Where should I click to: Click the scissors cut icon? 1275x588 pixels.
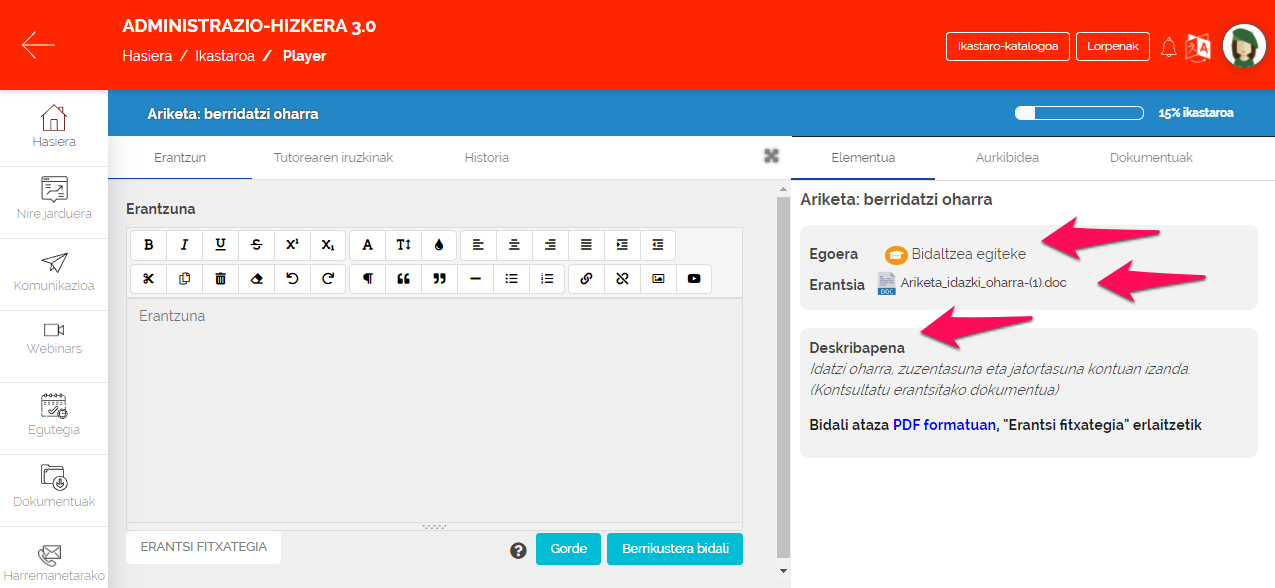click(148, 279)
